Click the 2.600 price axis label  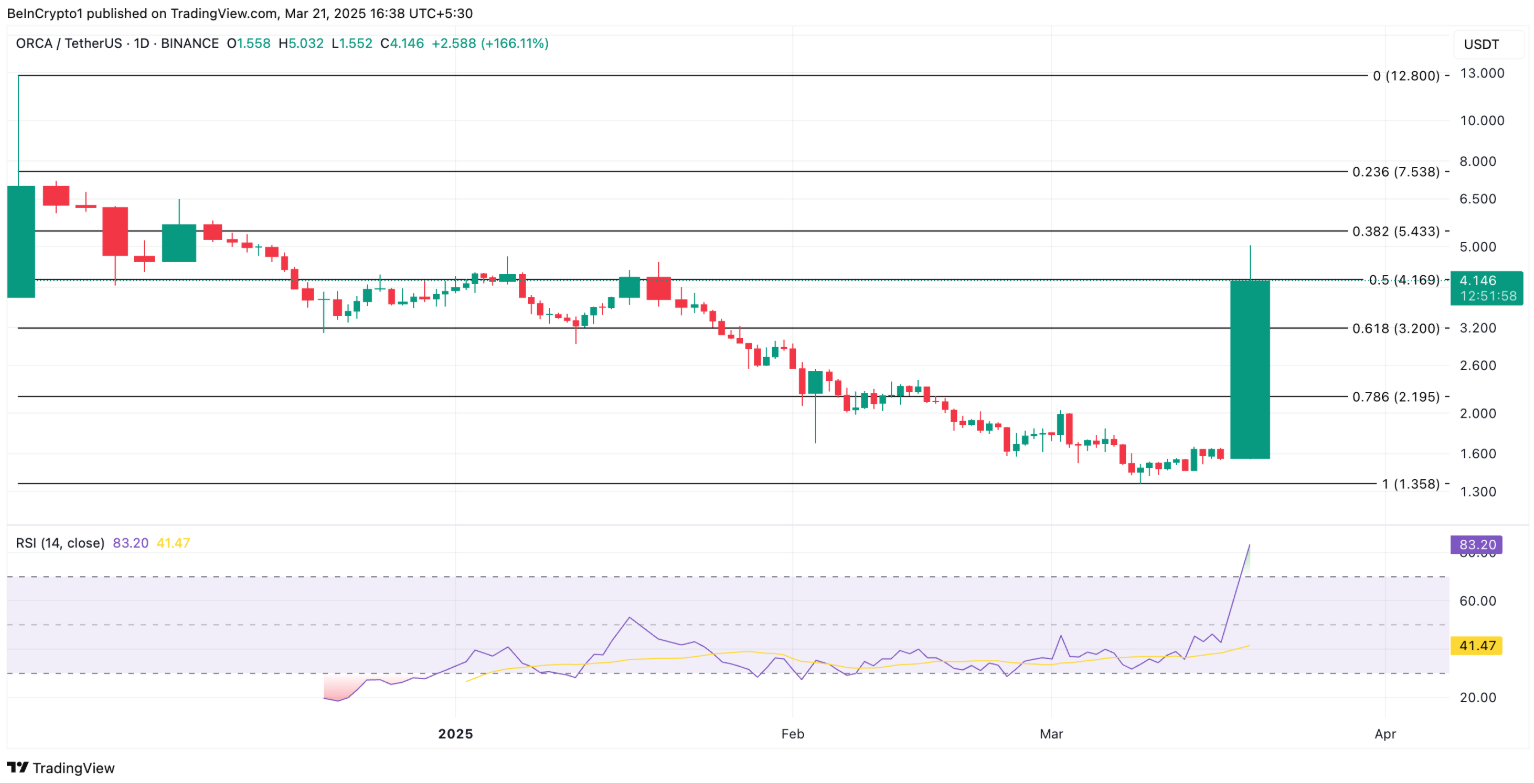point(1479,366)
